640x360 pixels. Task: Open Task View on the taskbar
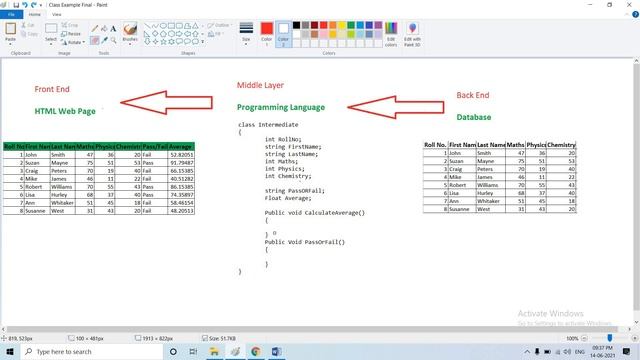[x=193, y=352]
